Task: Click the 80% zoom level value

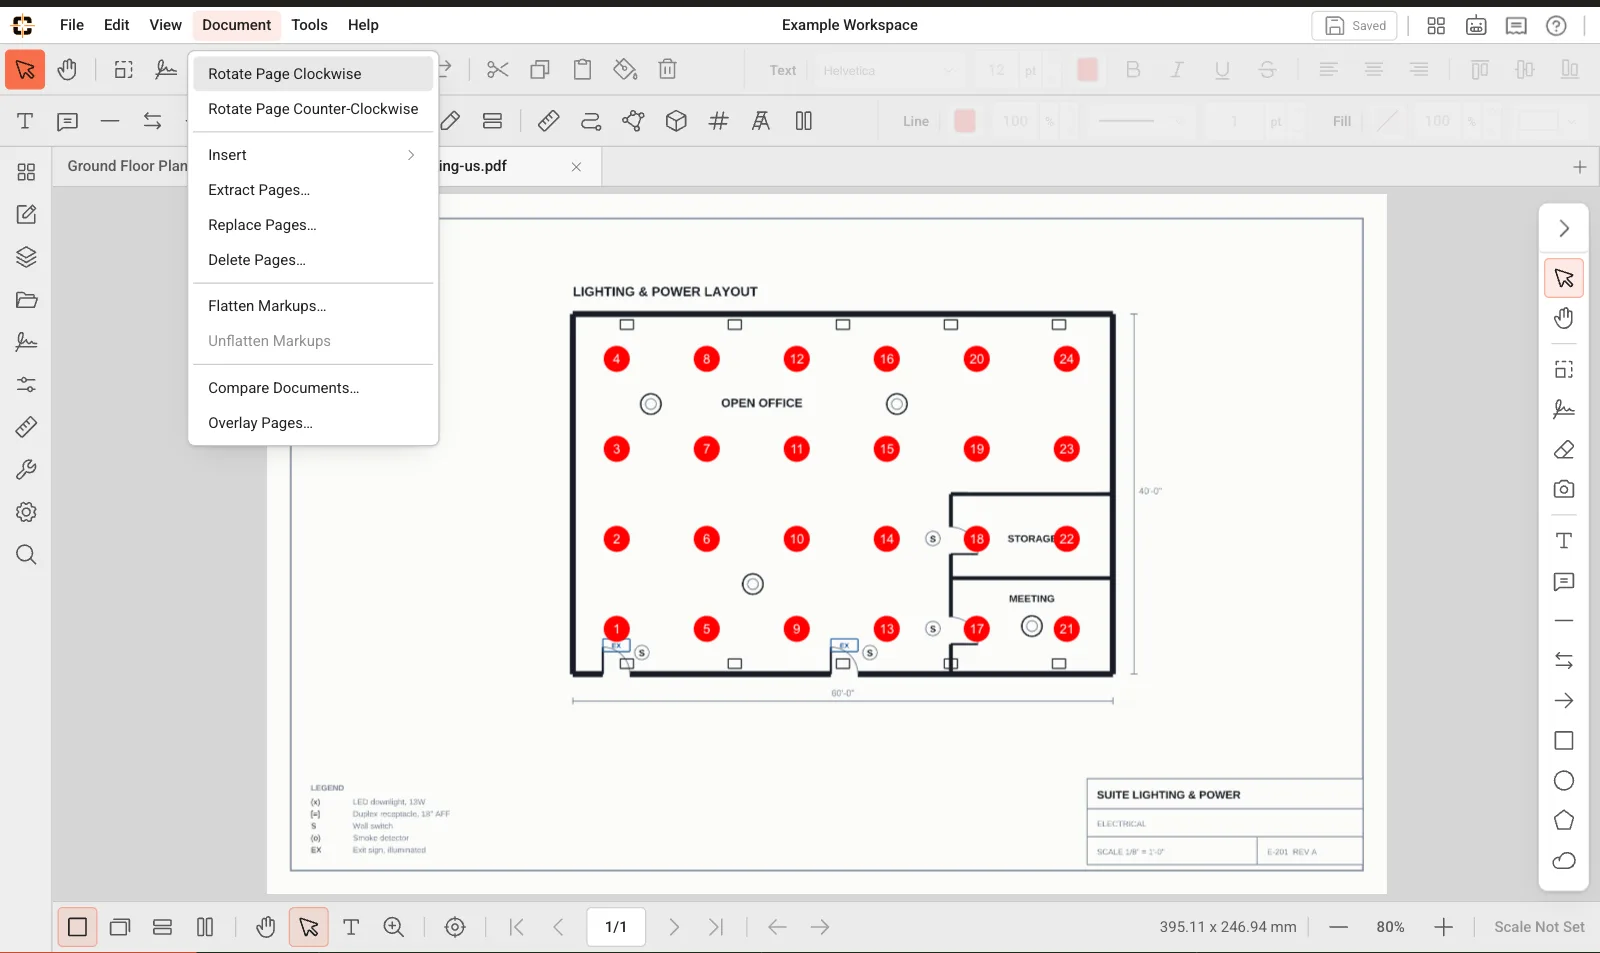Action: [x=1390, y=927]
